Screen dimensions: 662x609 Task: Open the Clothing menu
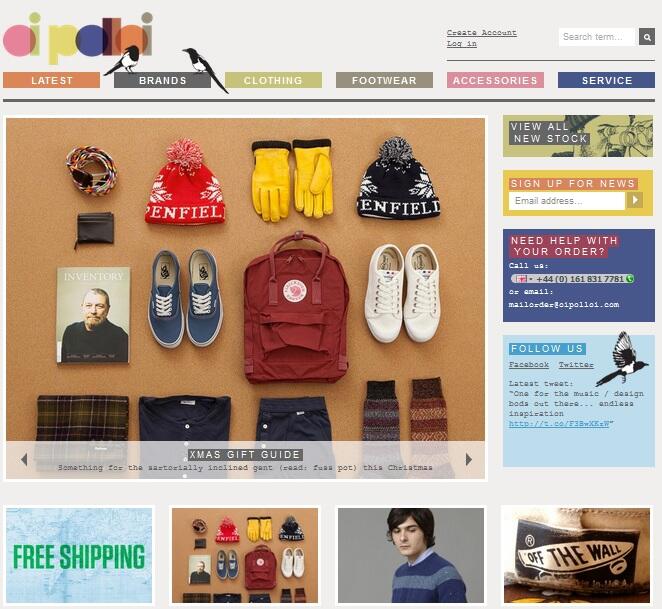[x=273, y=80]
